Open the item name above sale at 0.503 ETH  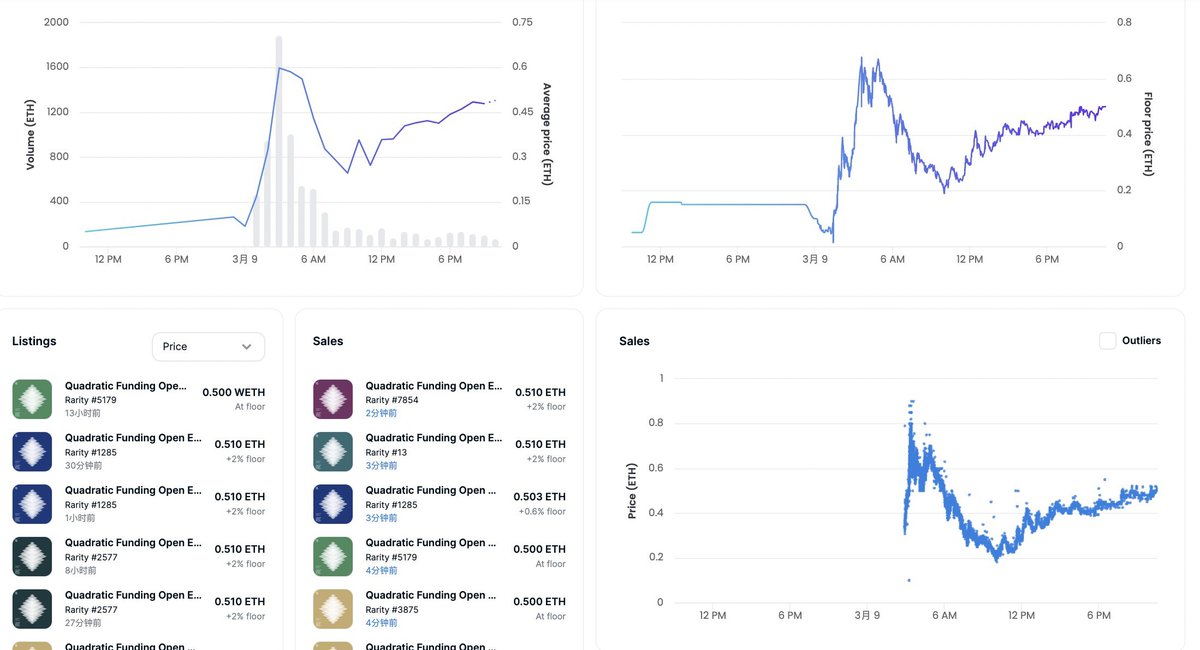pyautogui.click(x=431, y=490)
